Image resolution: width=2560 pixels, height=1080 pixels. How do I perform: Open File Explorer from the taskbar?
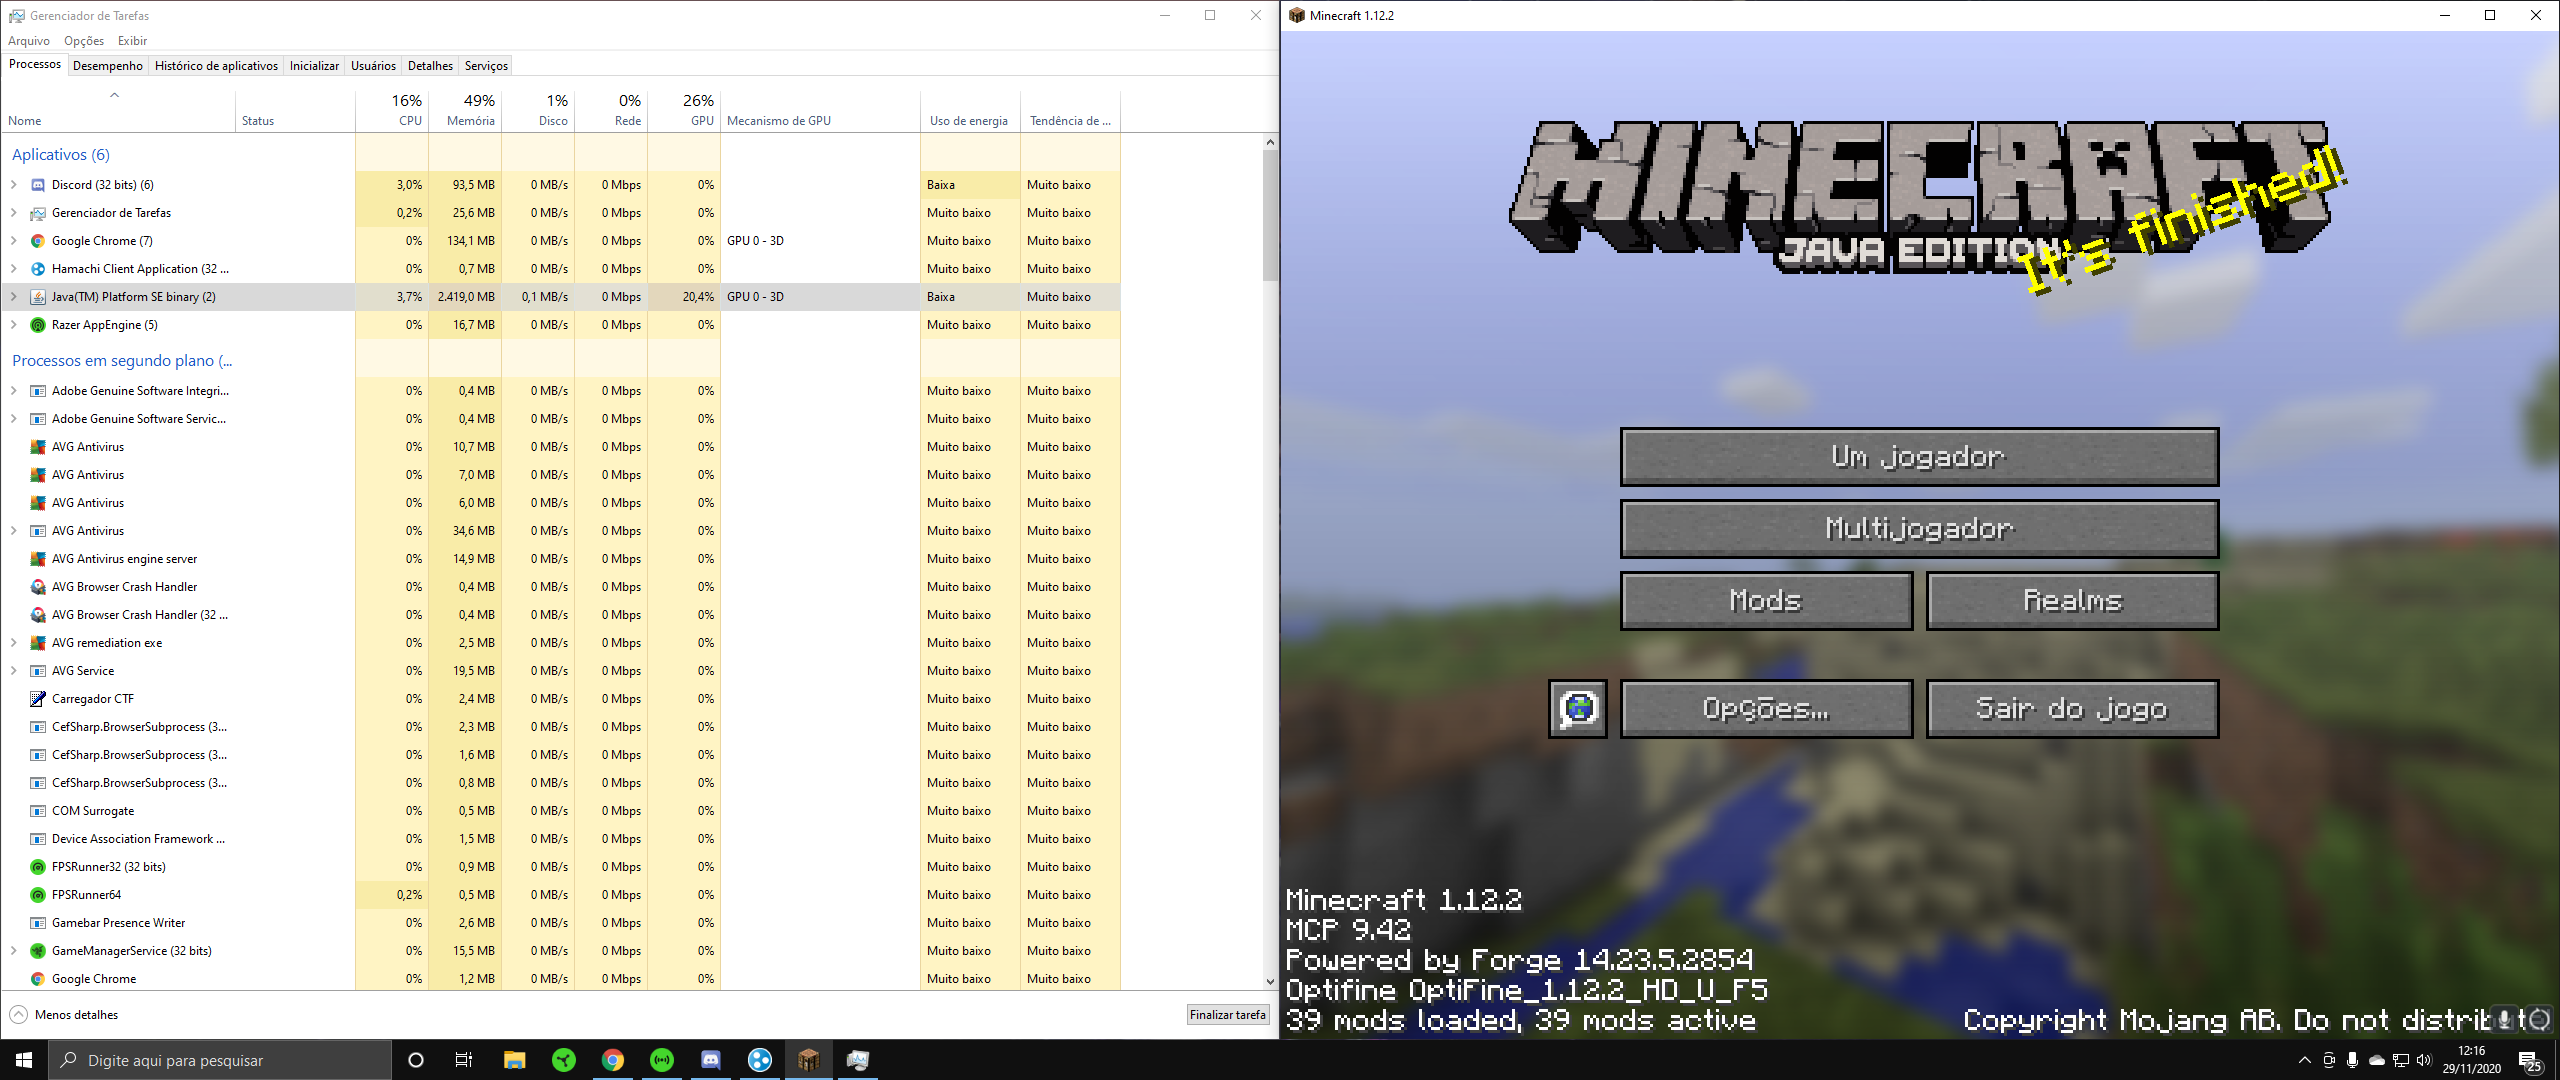pos(514,1060)
